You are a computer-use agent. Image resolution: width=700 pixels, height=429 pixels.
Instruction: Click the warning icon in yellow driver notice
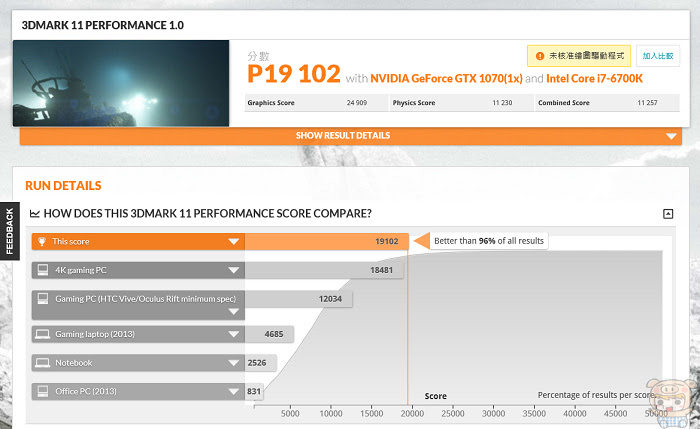[540, 56]
